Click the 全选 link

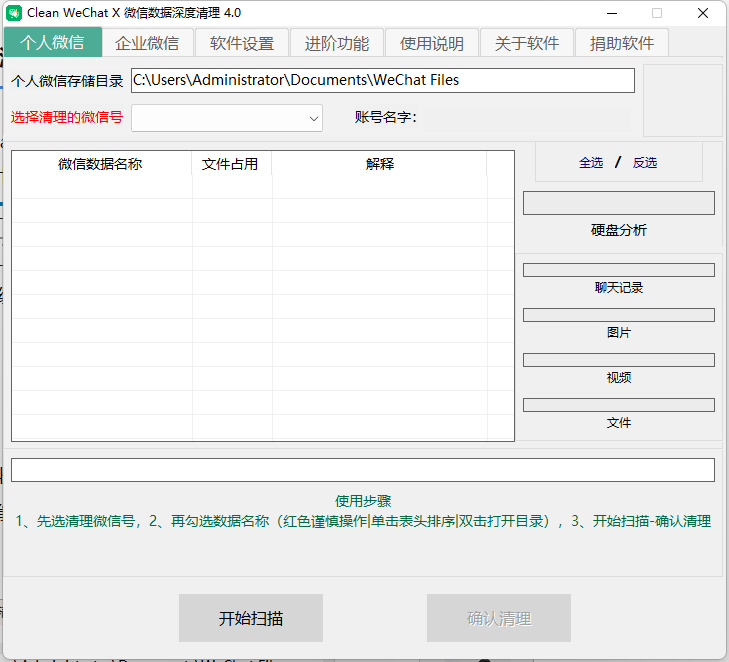pos(591,163)
